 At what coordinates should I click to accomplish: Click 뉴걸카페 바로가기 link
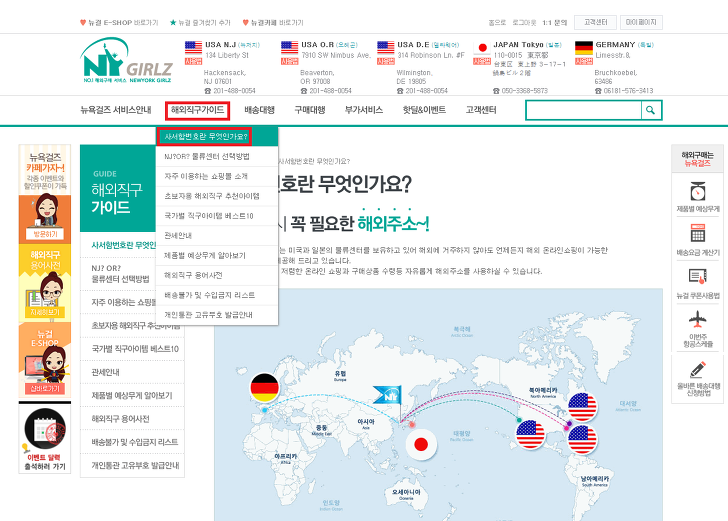tap(273, 22)
